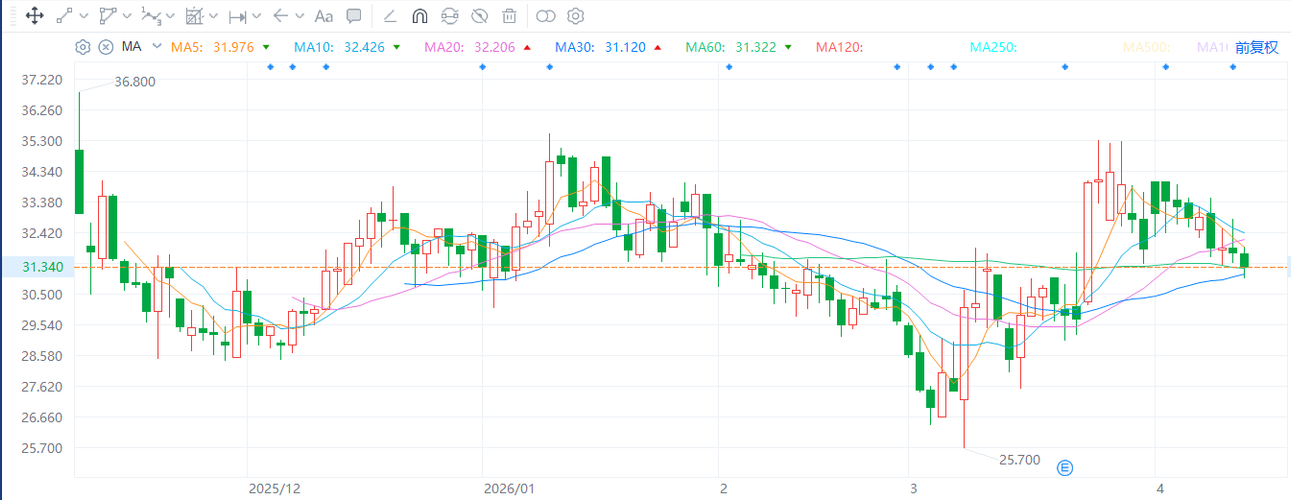This screenshot has height=500, width=1291.
Task: Expand the line tool dropdown arrow
Action: [x=83, y=16]
